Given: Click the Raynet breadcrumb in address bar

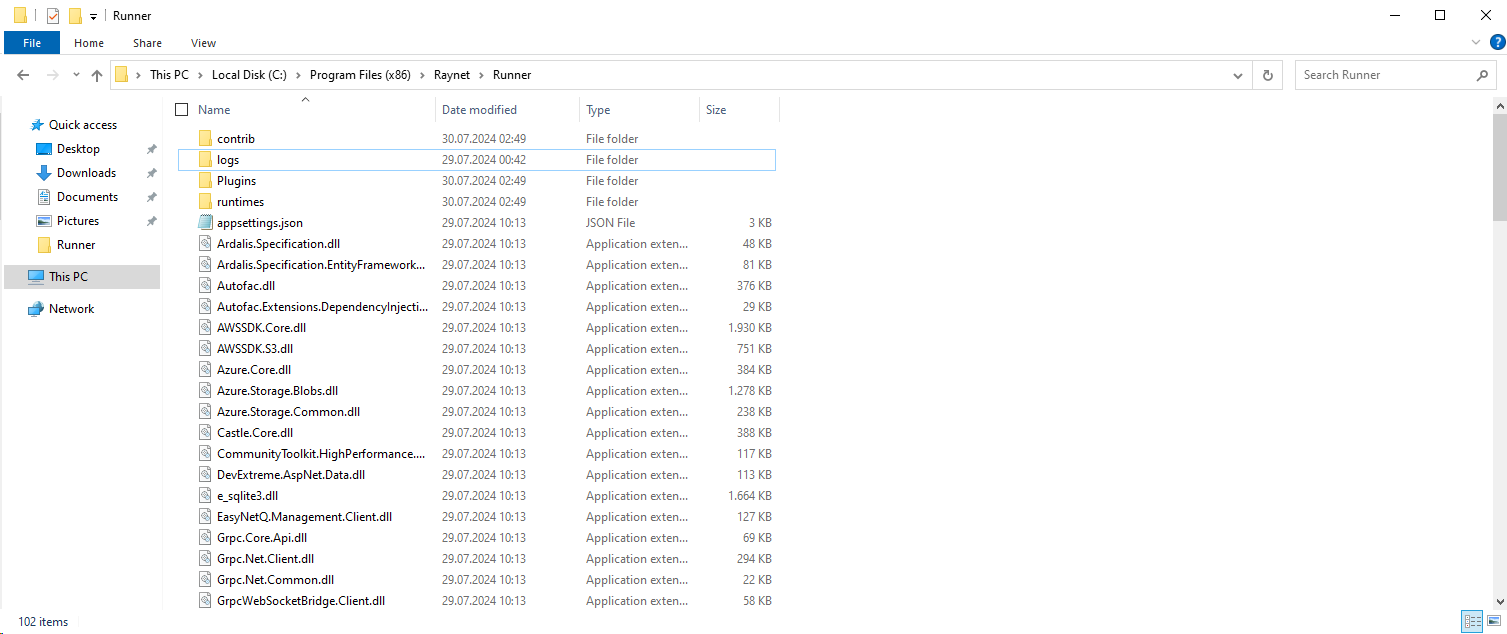Looking at the screenshot, I should 451,75.
